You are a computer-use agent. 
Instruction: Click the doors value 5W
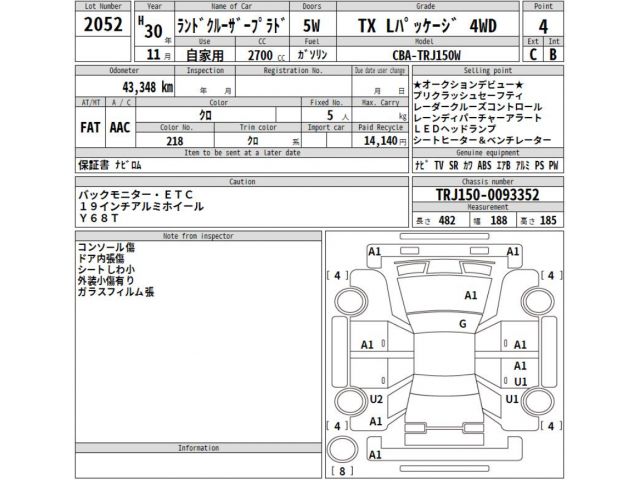pyautogui.click(x=311, y=26)
